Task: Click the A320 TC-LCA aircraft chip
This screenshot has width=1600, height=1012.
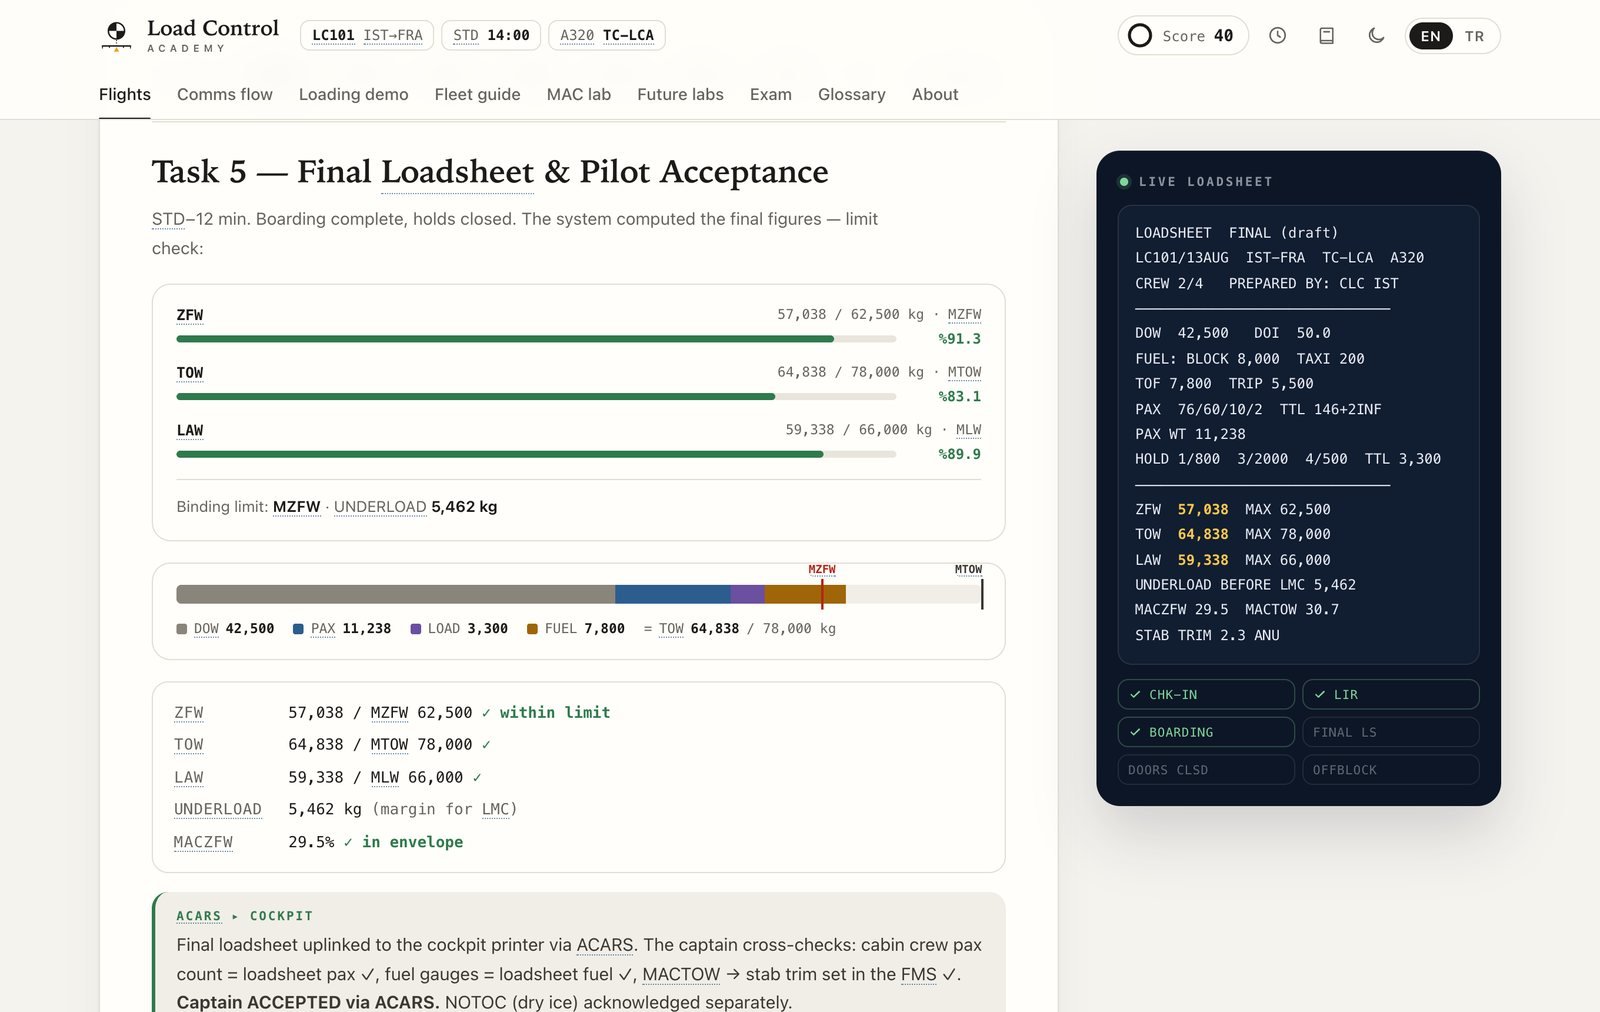Action: point(607,36)
